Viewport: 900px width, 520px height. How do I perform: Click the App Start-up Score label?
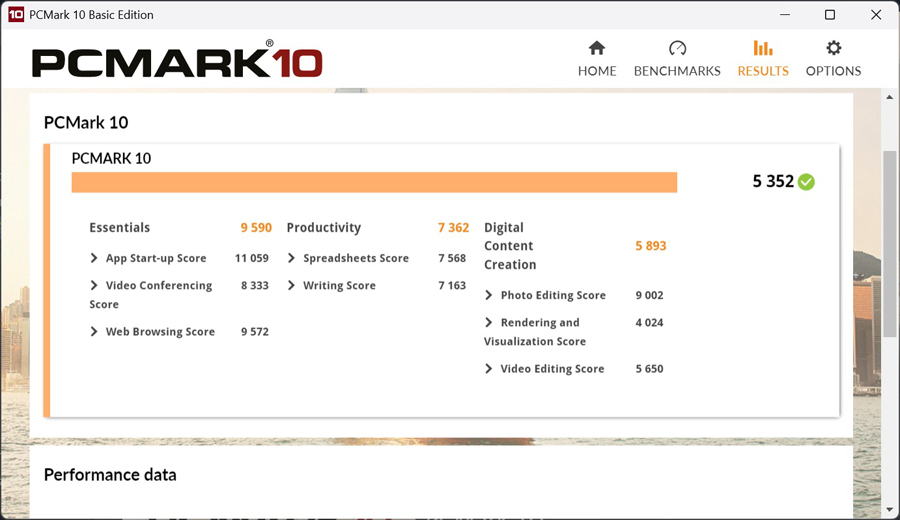click(156, 258)
